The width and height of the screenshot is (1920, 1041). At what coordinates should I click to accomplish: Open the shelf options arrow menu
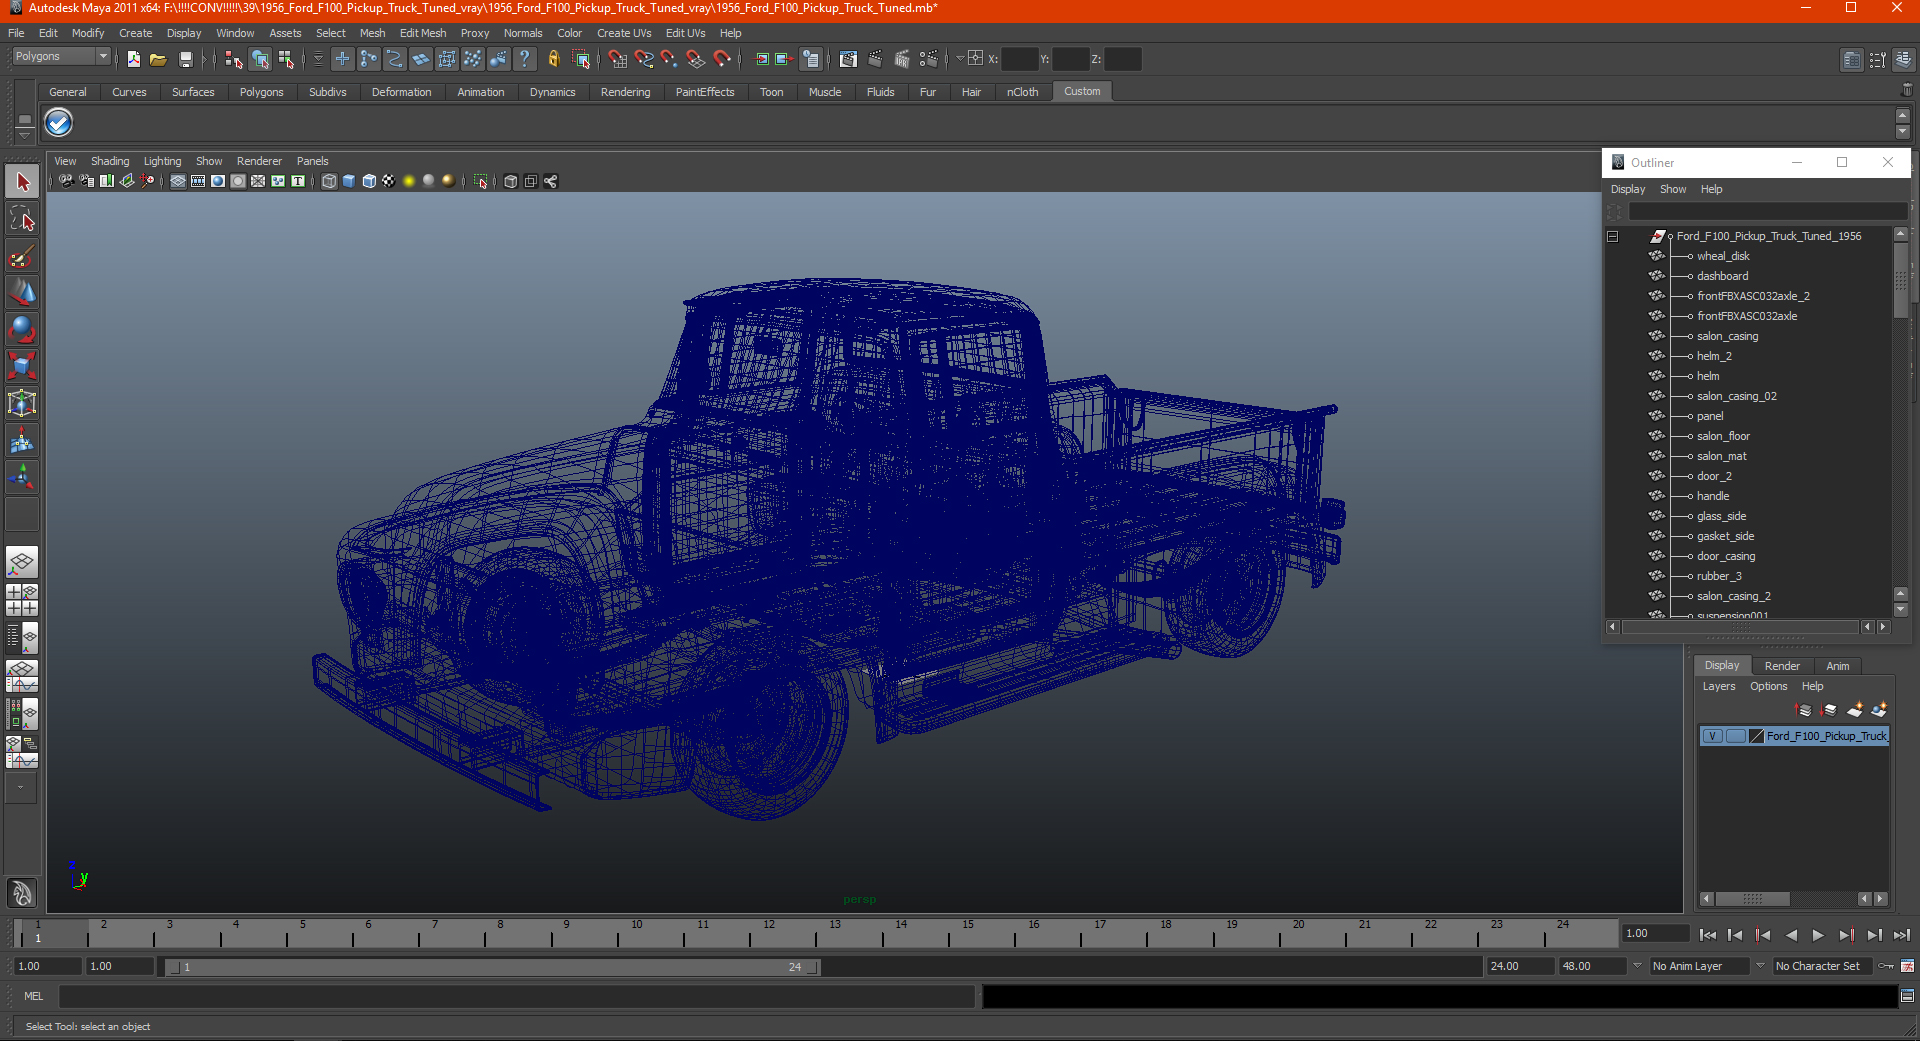[x=24, y=134]
